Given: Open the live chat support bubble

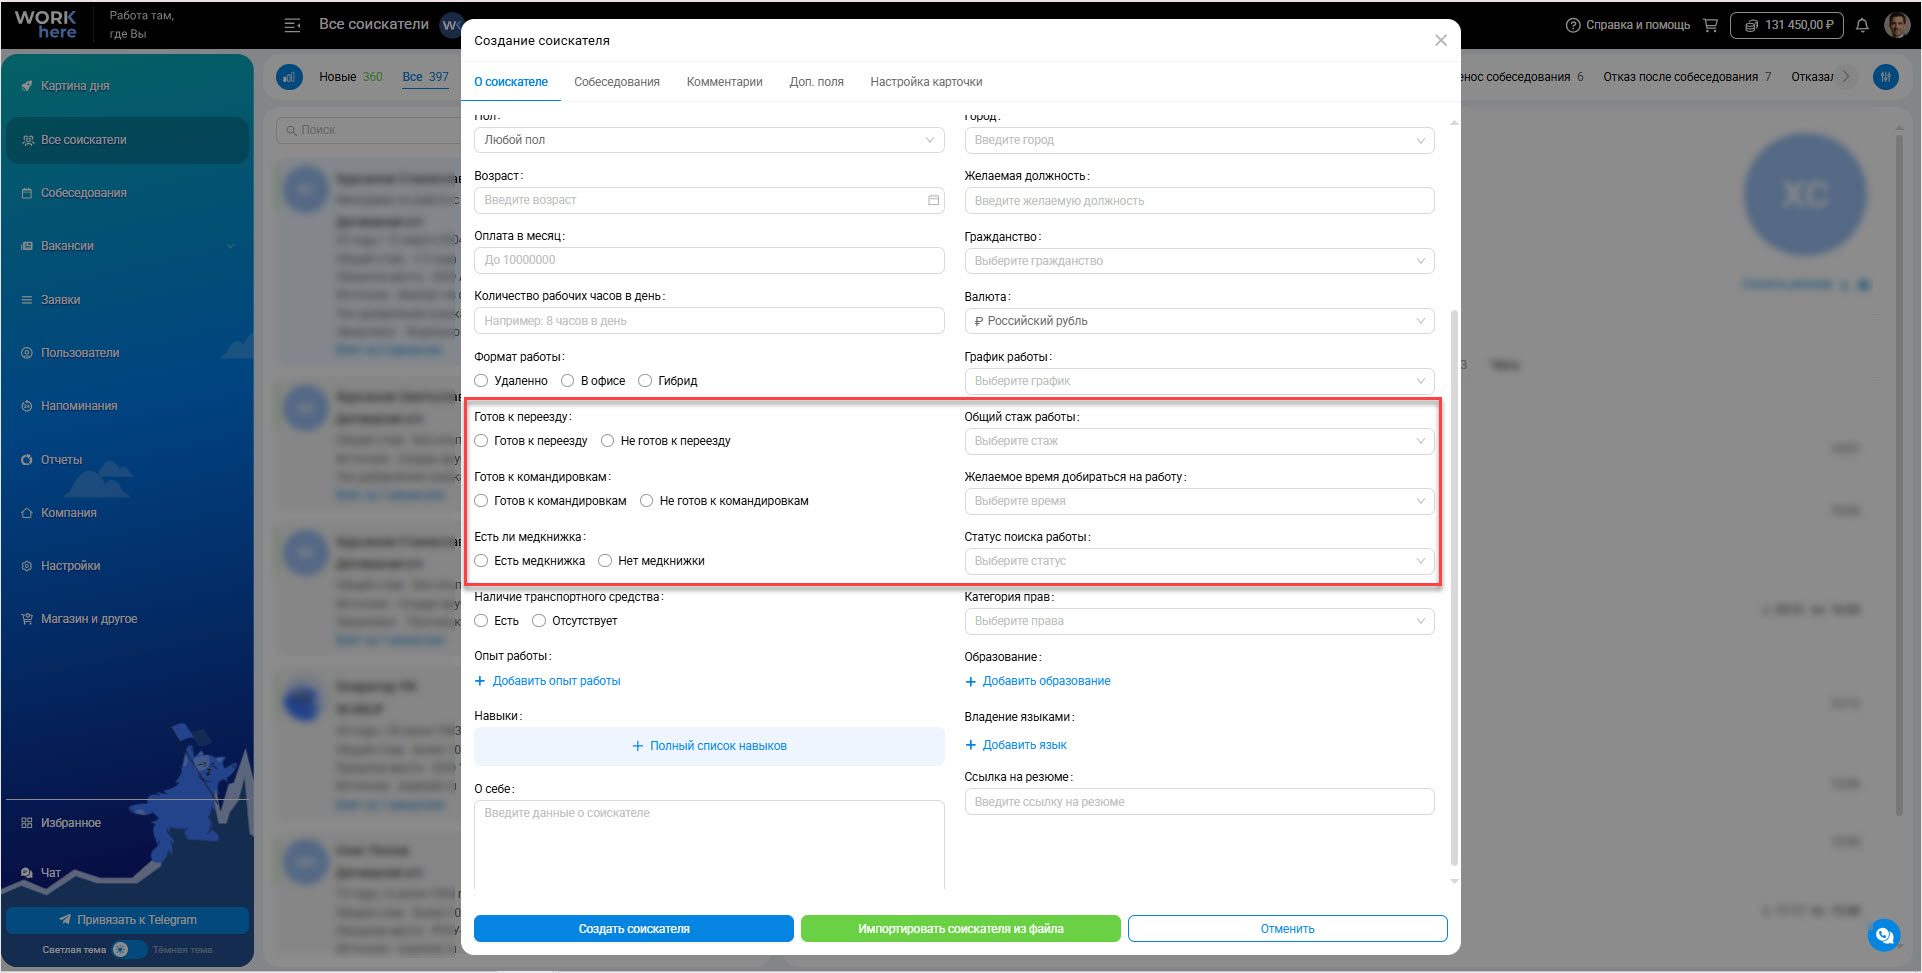Looking at the screenshot, I should [1884, 935].
